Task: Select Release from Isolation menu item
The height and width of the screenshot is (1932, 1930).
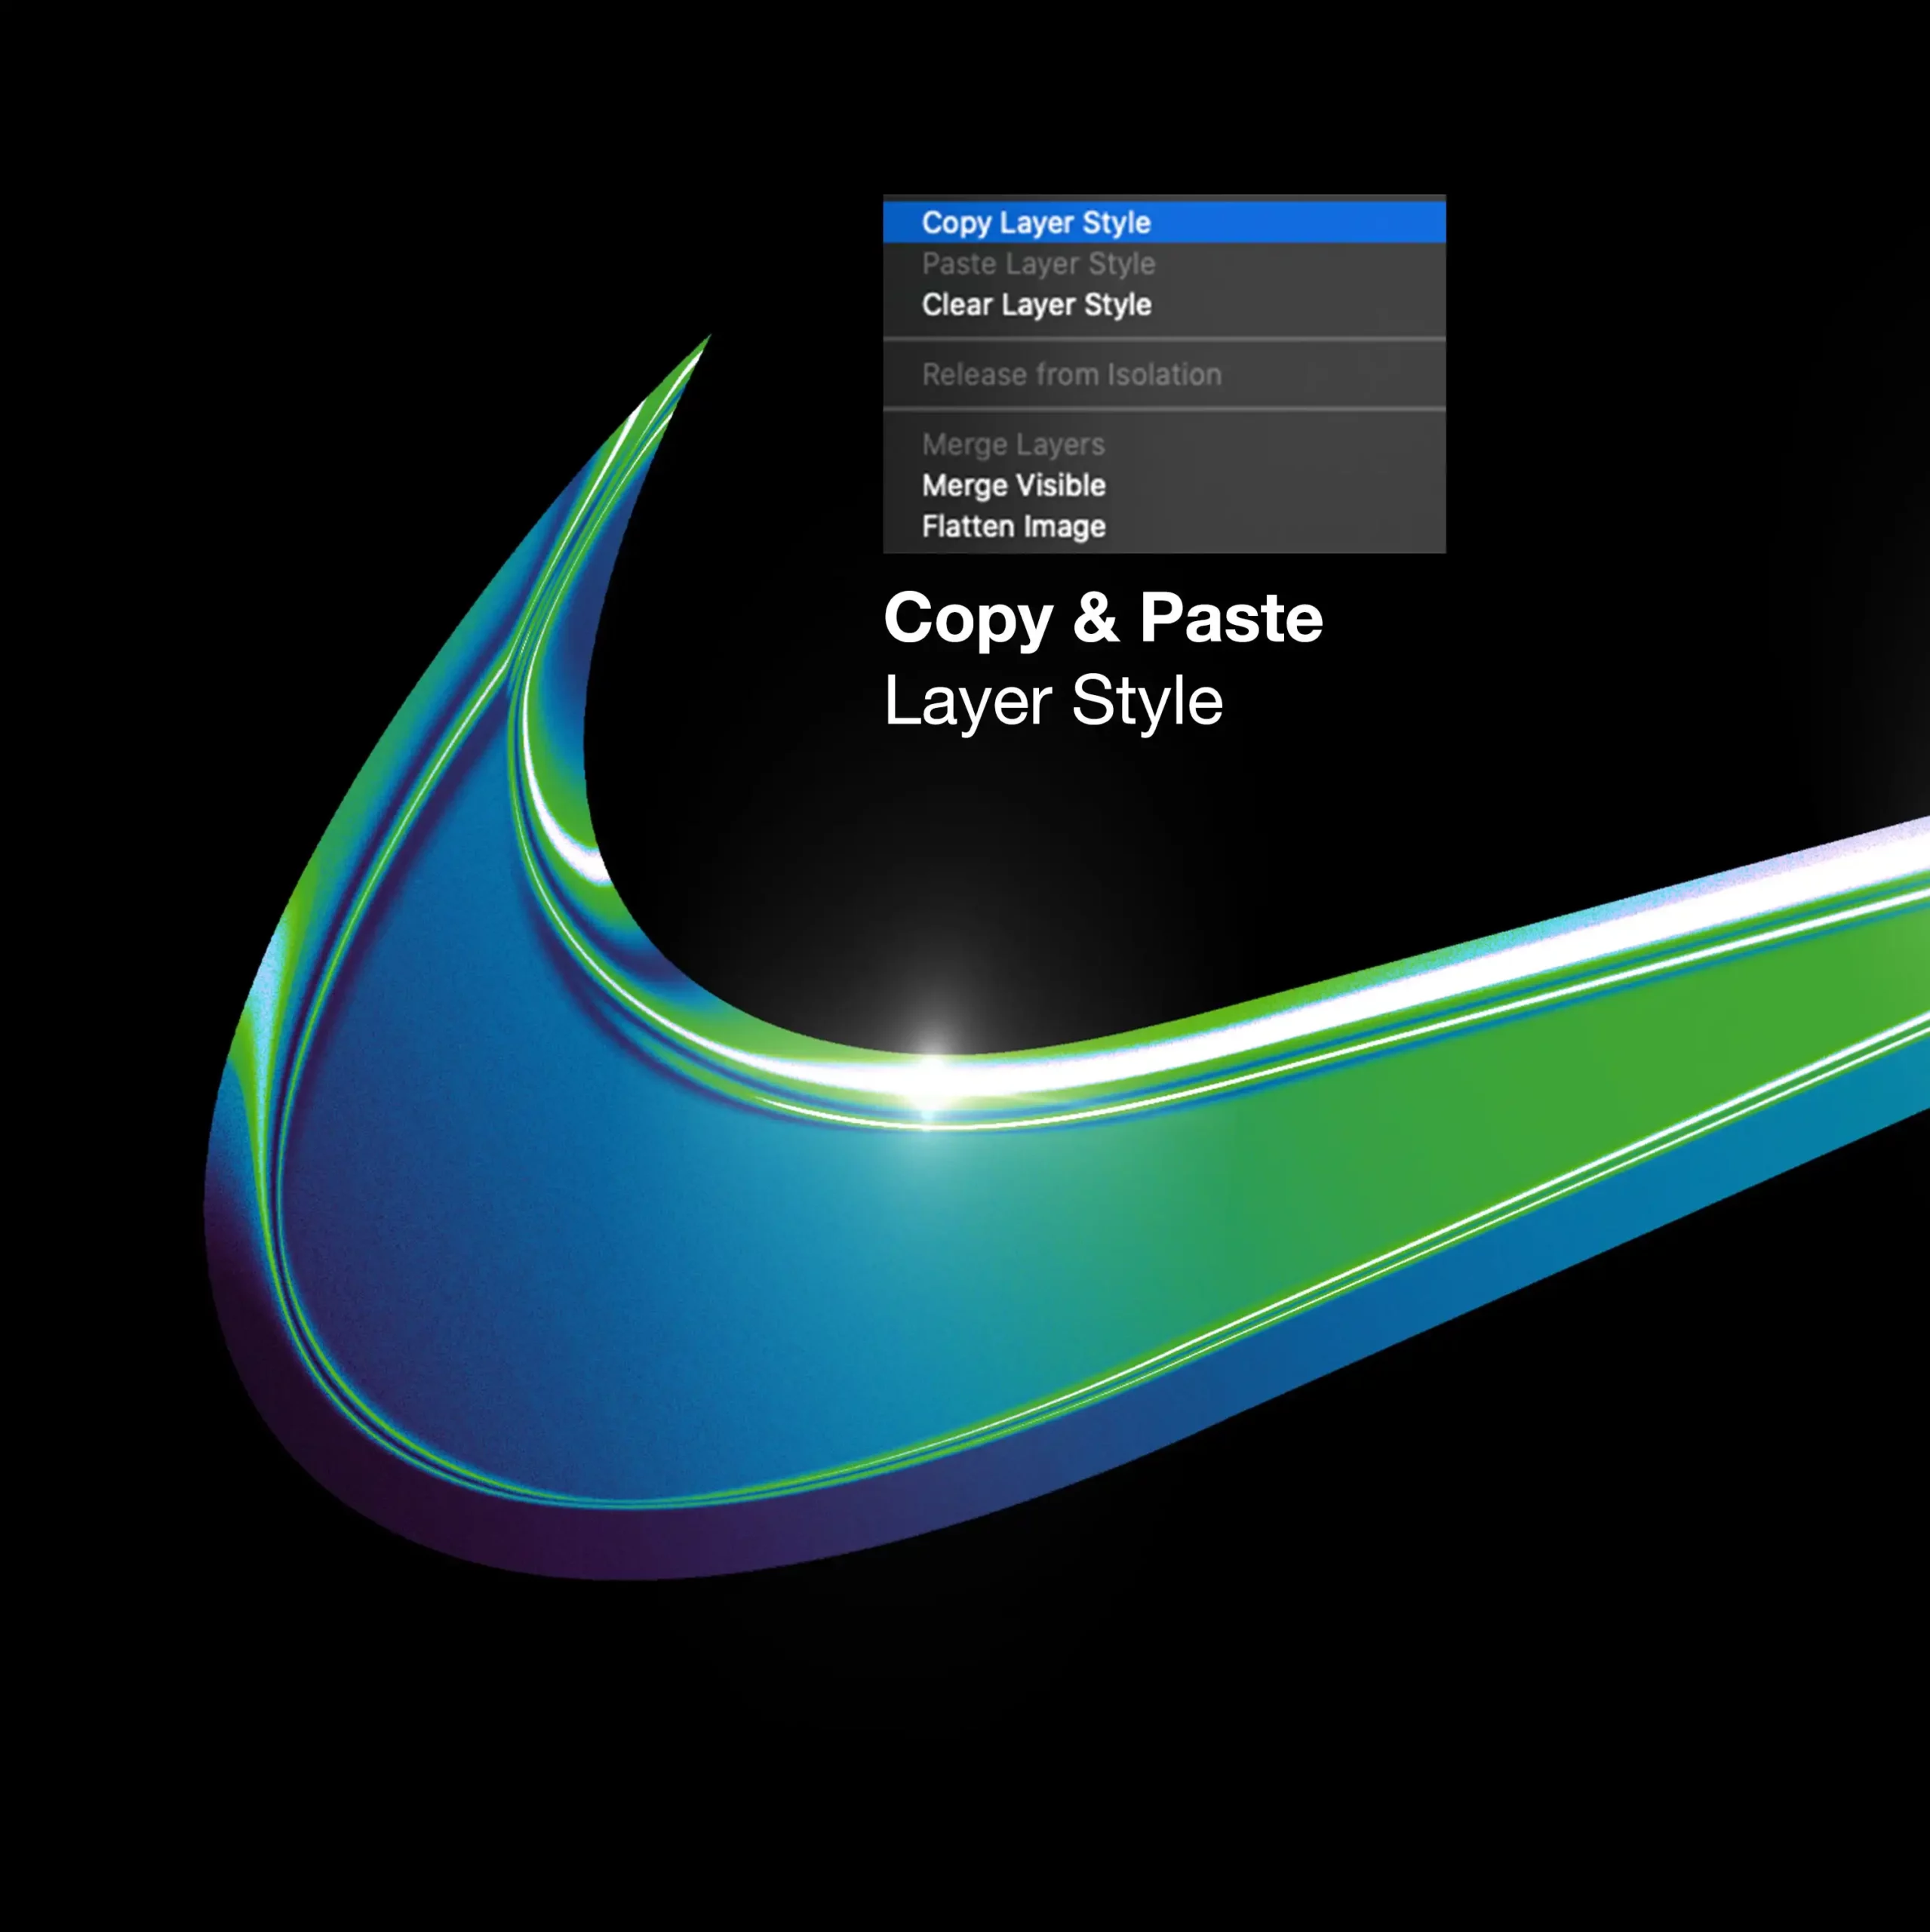Action: 1164,374
